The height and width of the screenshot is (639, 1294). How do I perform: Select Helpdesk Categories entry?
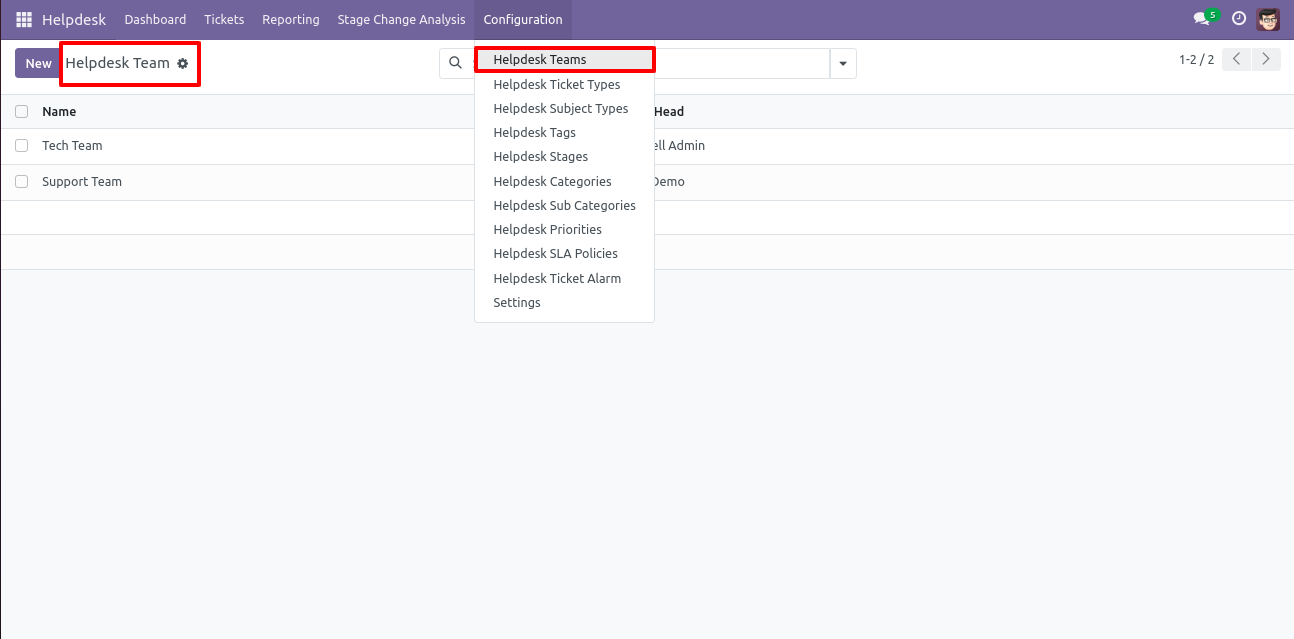point(564,181)
